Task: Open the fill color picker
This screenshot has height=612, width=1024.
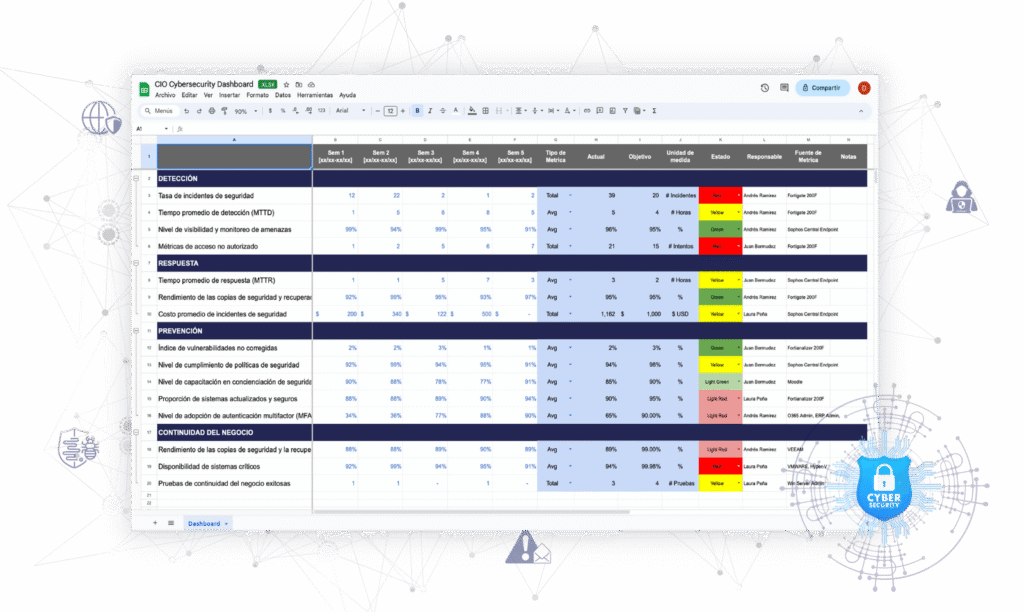Action: pos(470,111)
